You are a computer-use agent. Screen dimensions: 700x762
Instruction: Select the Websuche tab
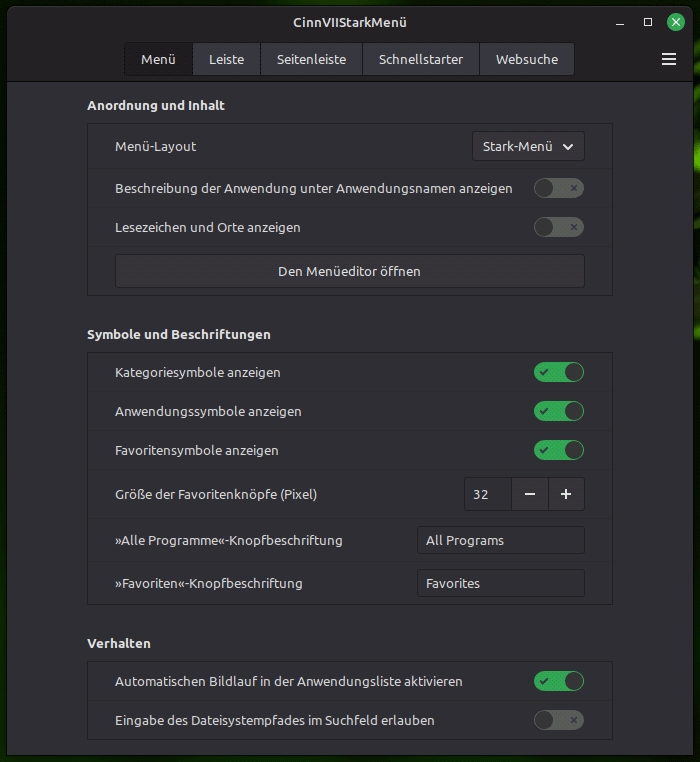(x=527, y=59)
